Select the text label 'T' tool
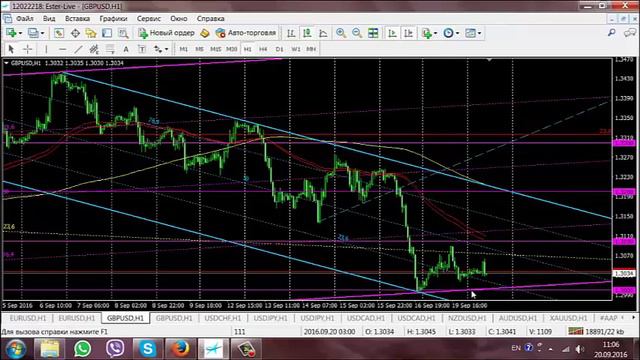The height and width of the screenshot is (360, 640). point(142,49)
